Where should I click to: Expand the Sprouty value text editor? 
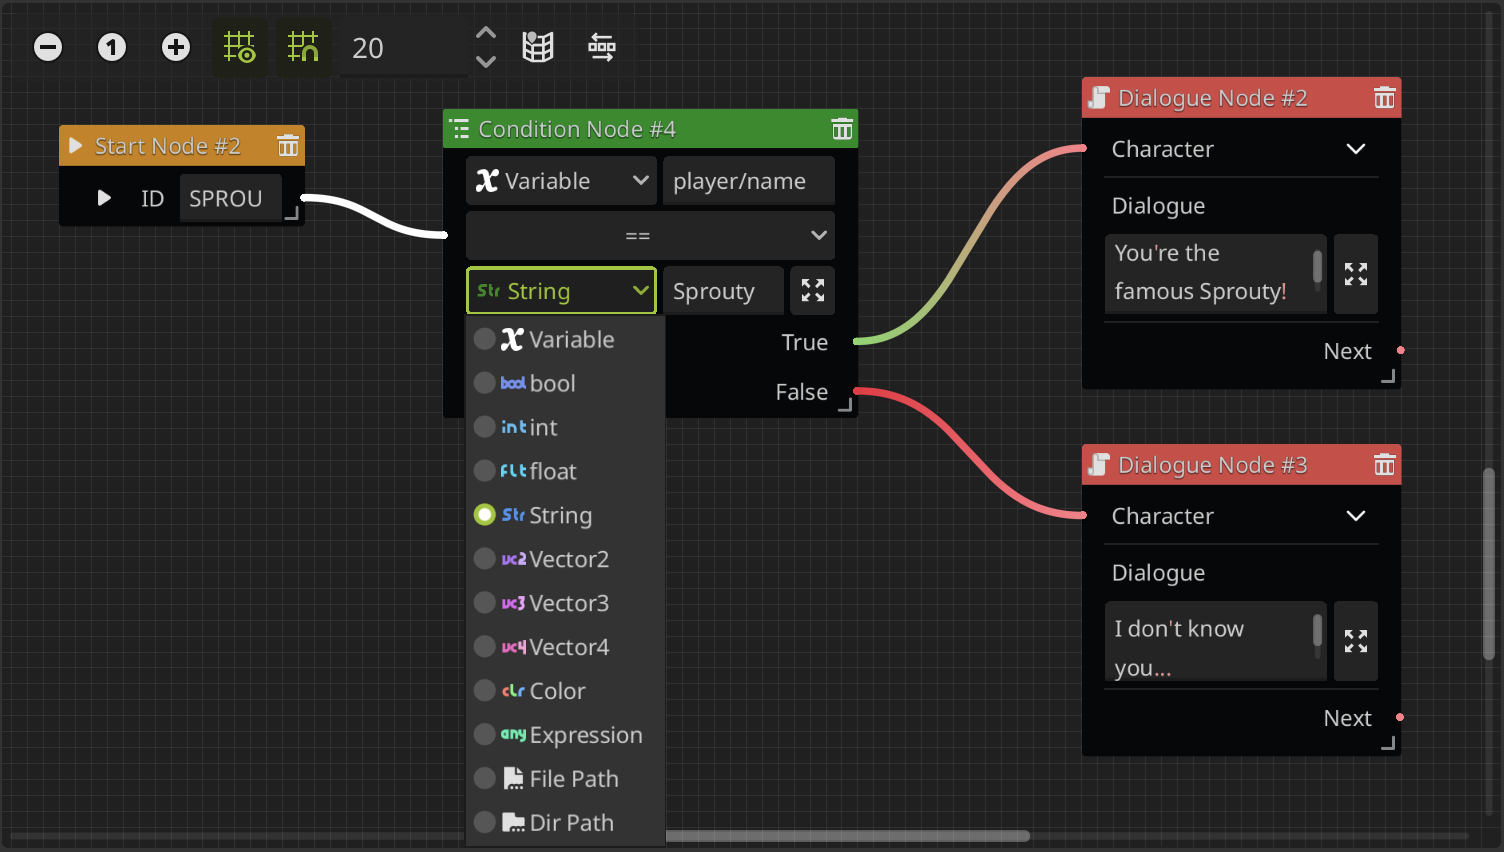812,291
